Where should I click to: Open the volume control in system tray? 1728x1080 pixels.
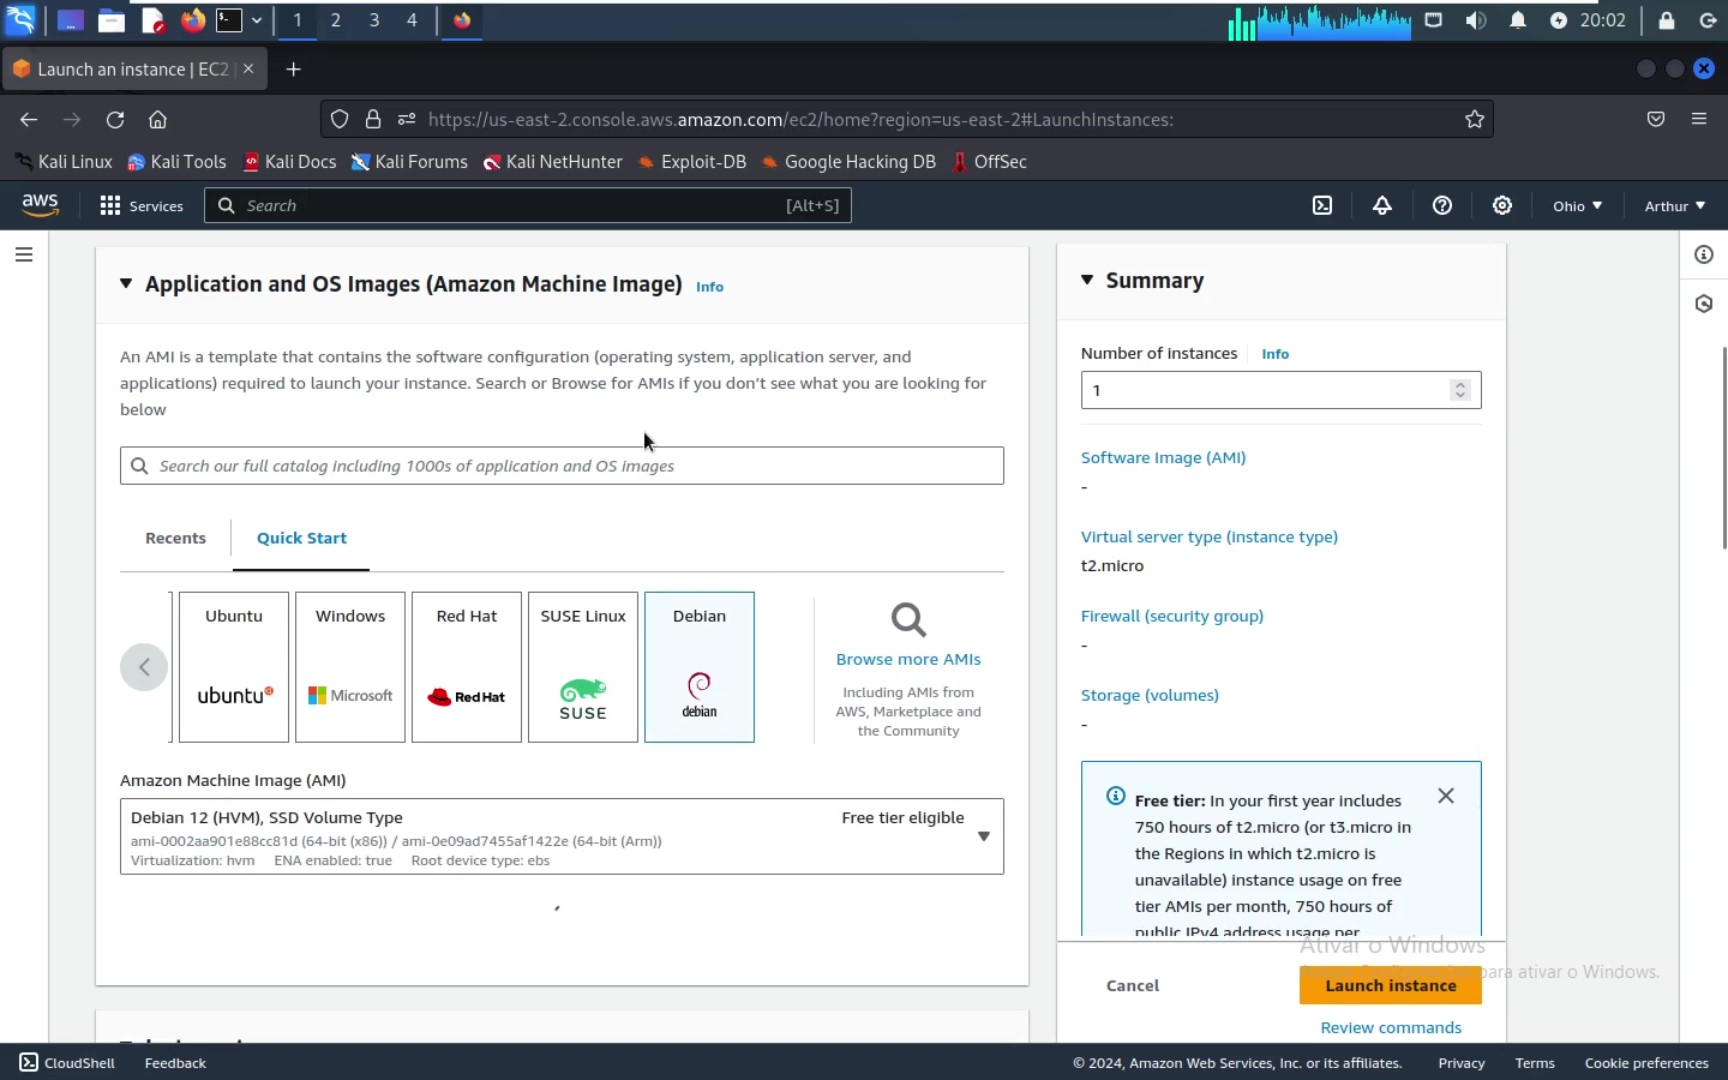[x=1476, y=20]
